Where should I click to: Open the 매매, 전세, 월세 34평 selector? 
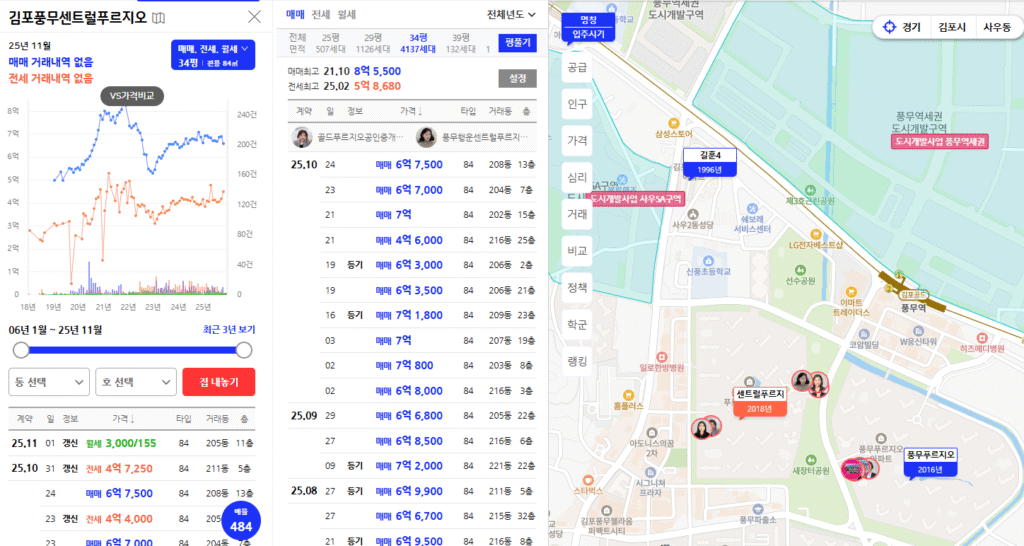coord(213,56)
